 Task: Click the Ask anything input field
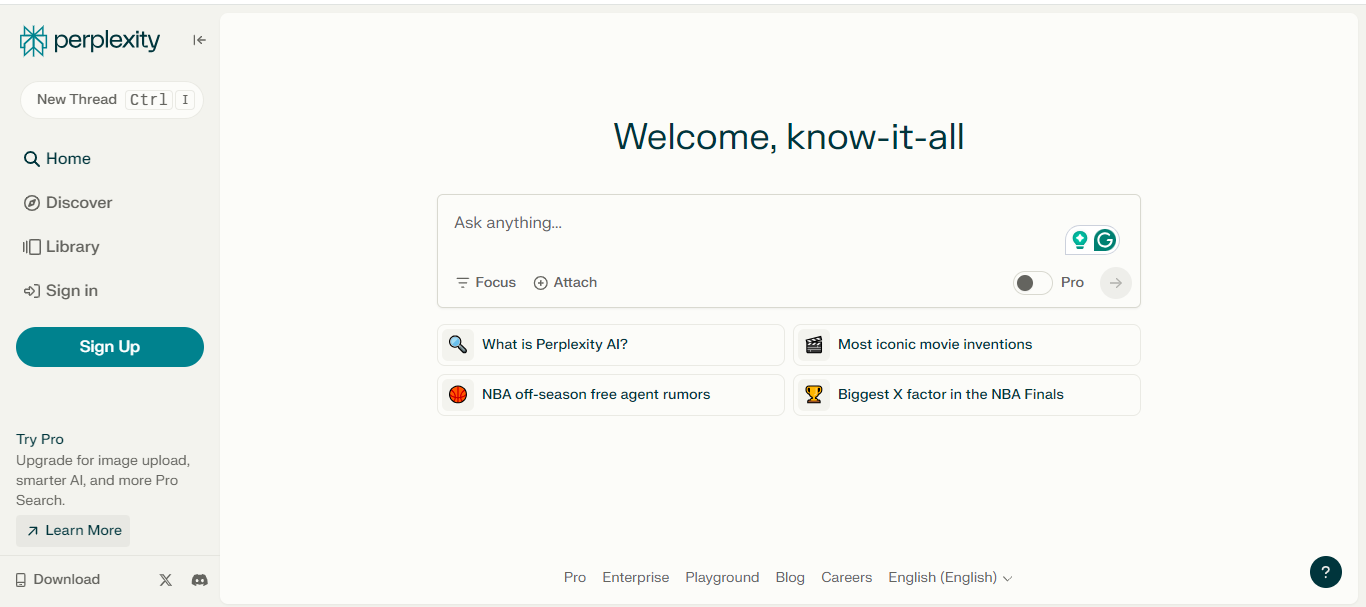click(x=700, y=222)
